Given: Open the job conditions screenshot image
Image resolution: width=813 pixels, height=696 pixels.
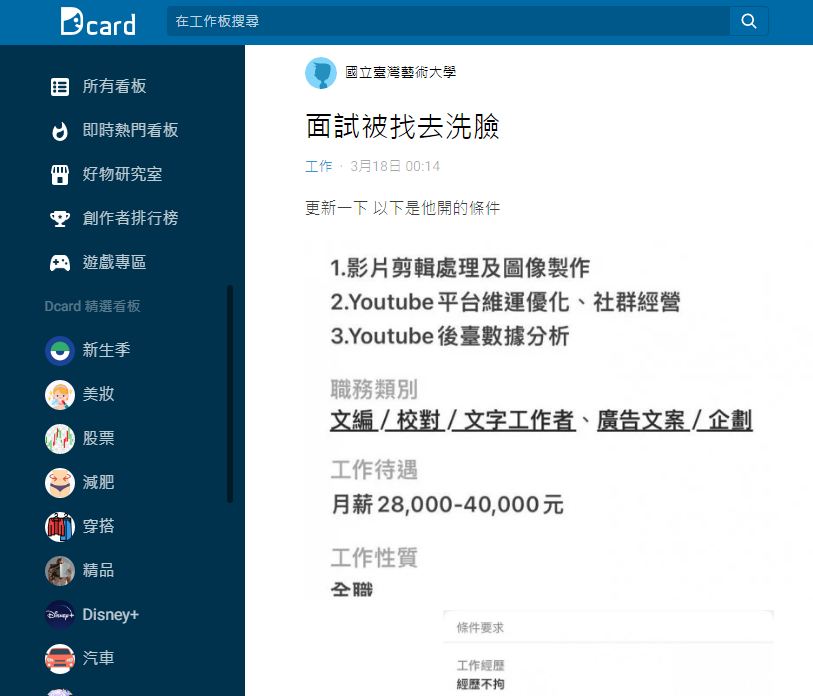Looking at the screenshot, I should (x=538, y=420).
